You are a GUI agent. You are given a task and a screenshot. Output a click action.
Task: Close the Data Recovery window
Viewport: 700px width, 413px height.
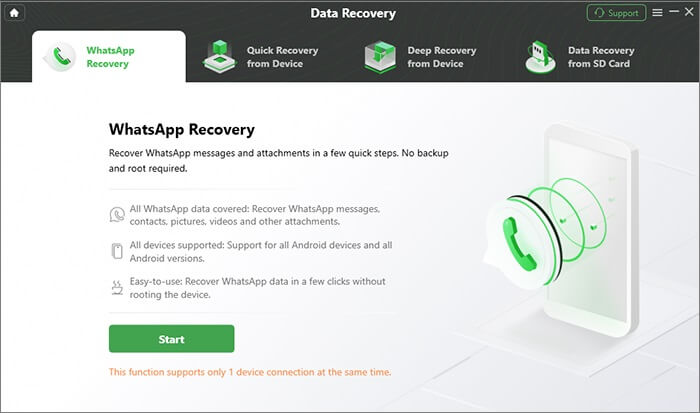coord(689,12)
